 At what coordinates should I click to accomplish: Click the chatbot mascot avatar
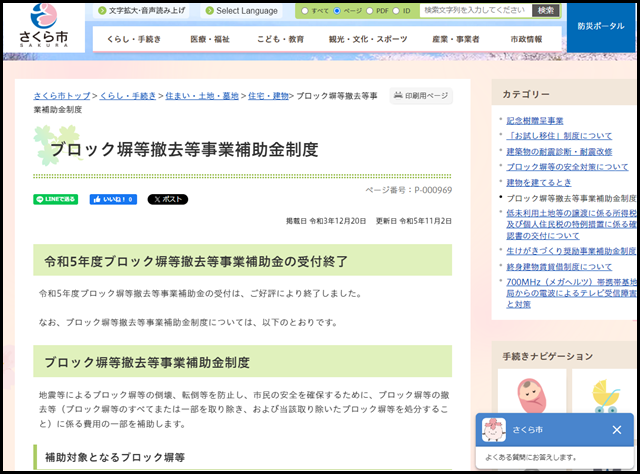pos(494,429)
